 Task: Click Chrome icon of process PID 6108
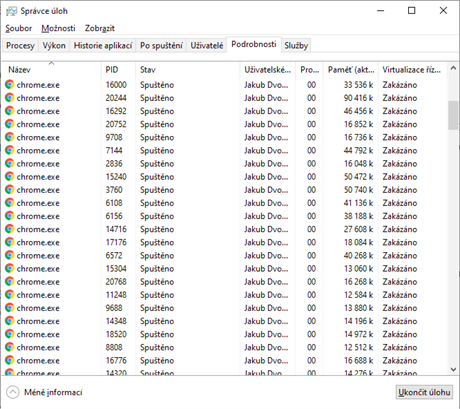point(10,203)
